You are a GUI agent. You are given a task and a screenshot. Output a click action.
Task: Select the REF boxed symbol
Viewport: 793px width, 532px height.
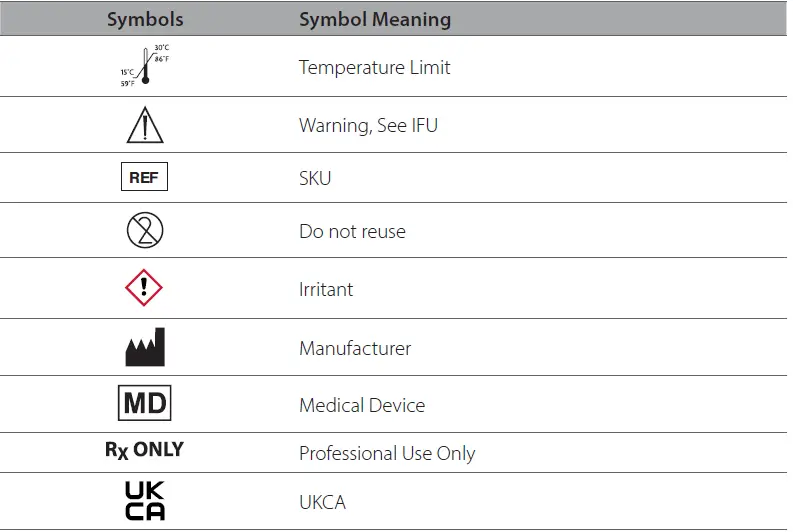click(144, 179)
